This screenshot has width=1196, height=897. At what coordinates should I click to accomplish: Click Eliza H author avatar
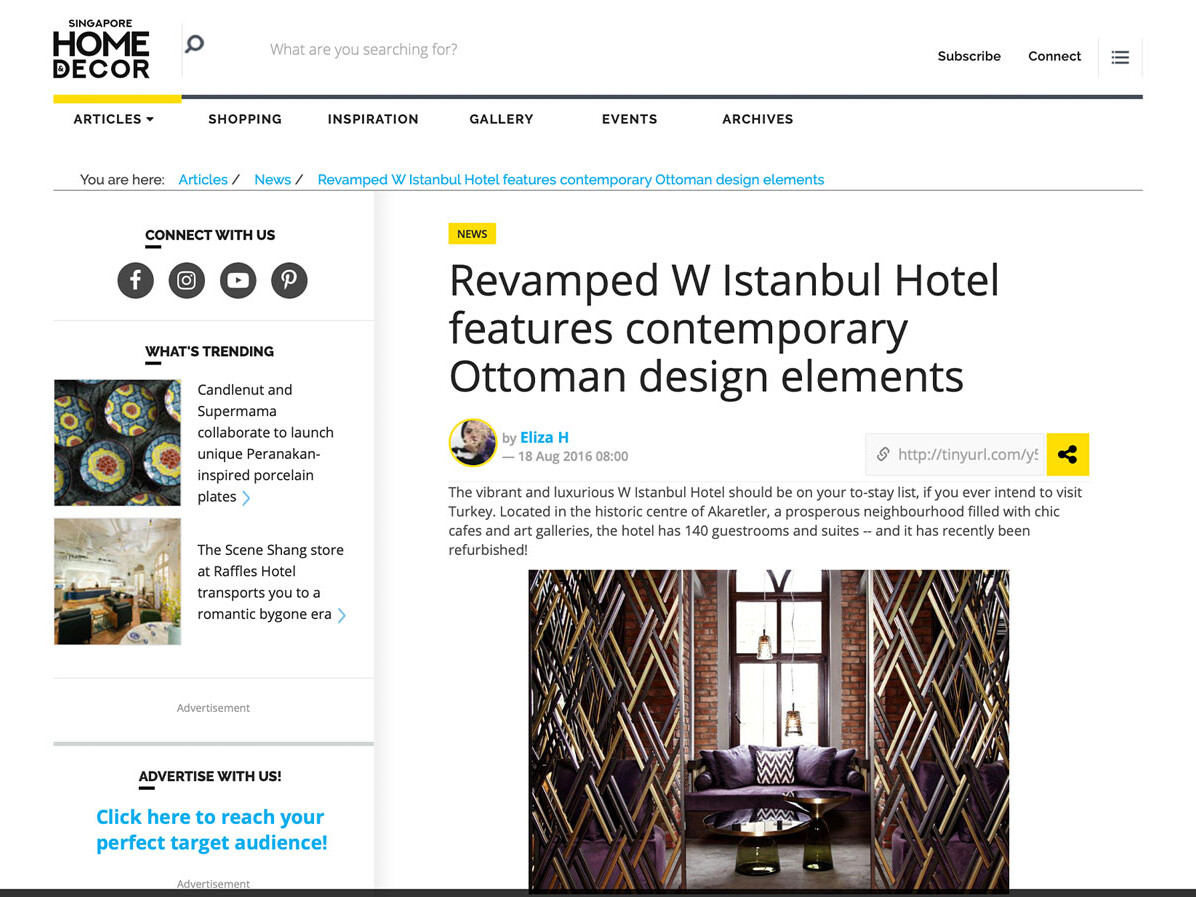pyautogui.click(x=473, y=442)
